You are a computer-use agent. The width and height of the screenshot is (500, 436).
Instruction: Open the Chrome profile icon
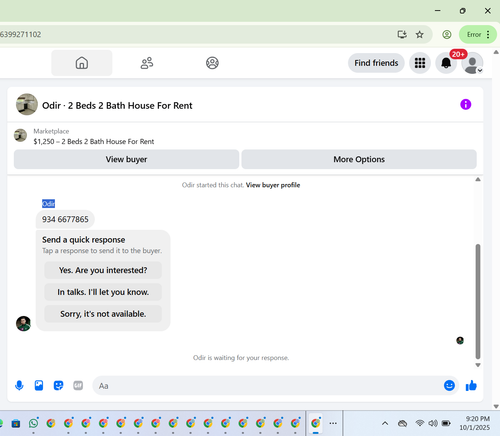[447, 34]
